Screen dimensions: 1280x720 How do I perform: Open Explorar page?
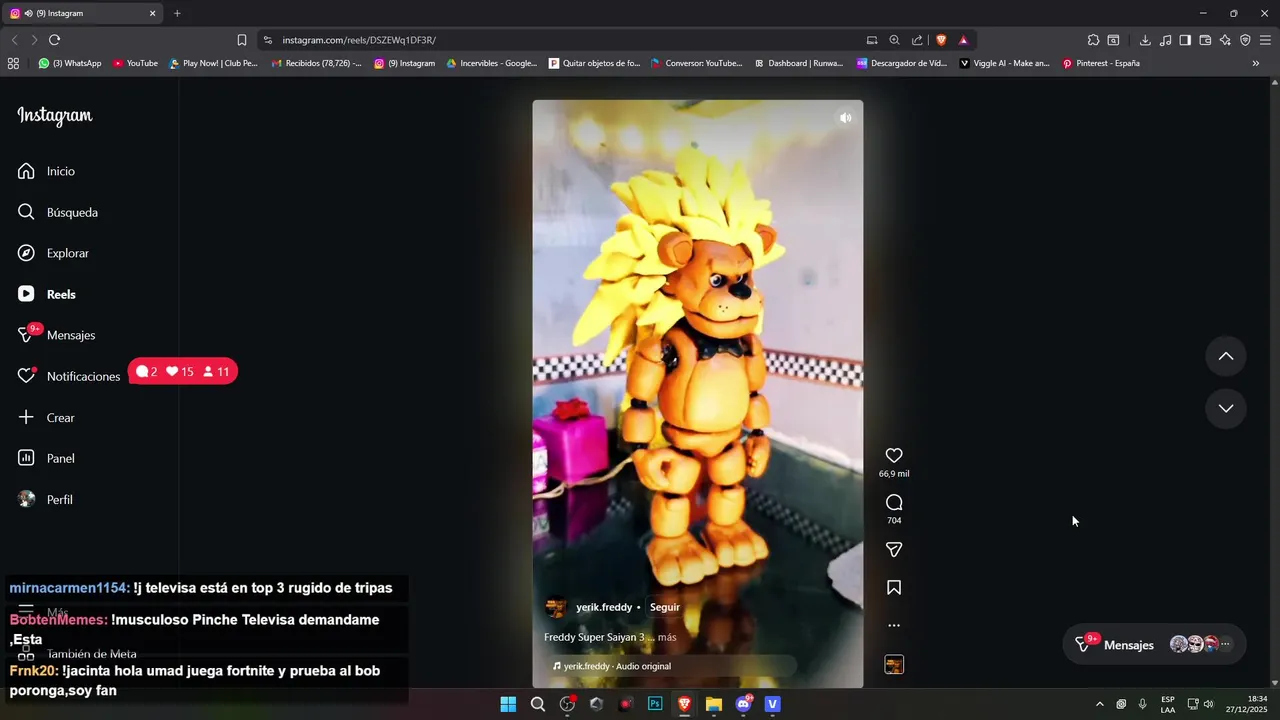tap(53, 253)
